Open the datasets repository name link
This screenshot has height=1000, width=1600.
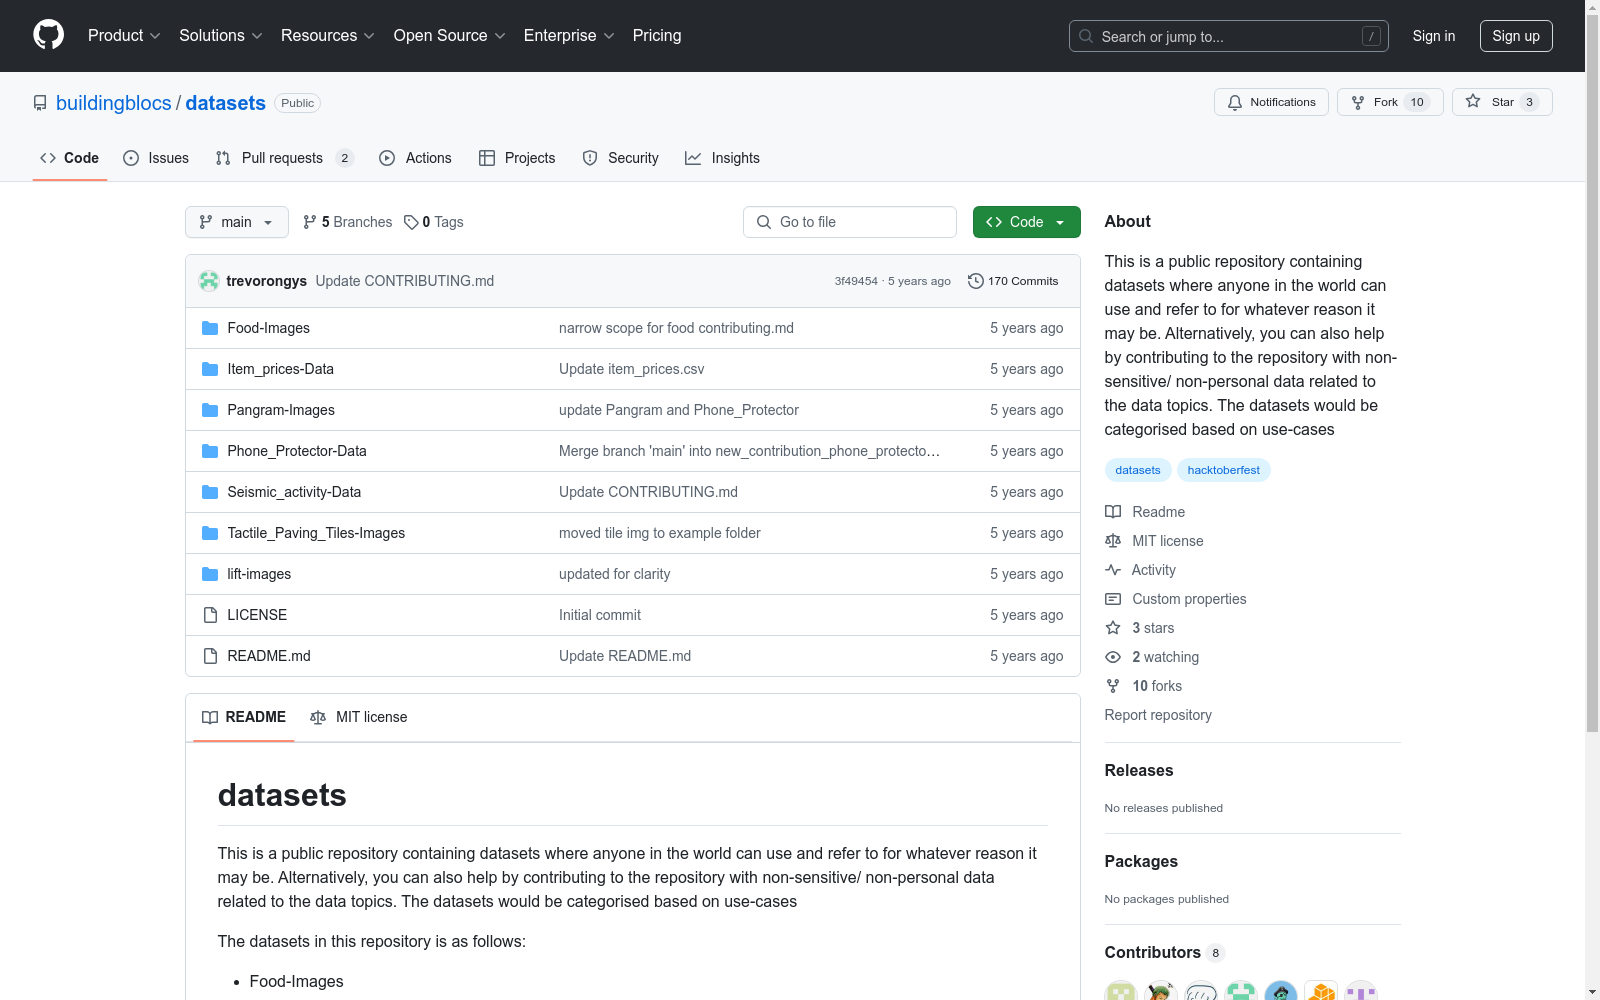226,103
